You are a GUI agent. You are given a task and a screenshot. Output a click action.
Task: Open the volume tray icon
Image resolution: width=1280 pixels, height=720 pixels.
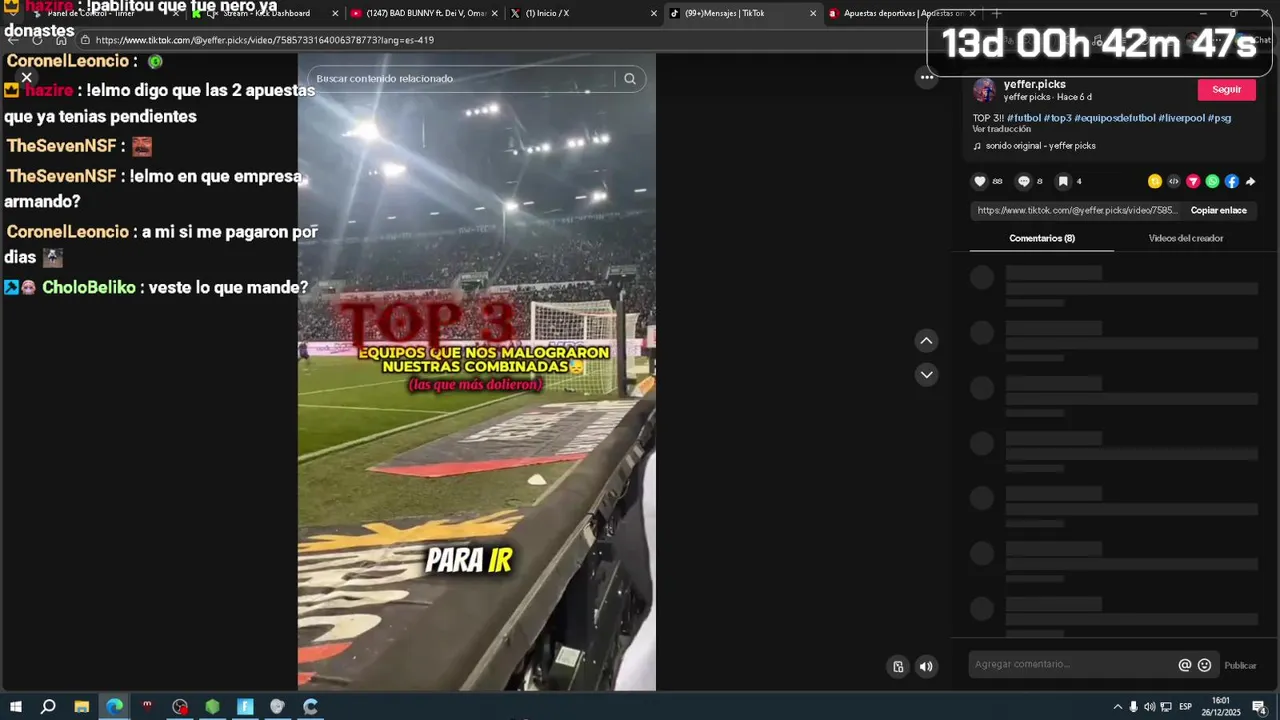pos(1149,707)
